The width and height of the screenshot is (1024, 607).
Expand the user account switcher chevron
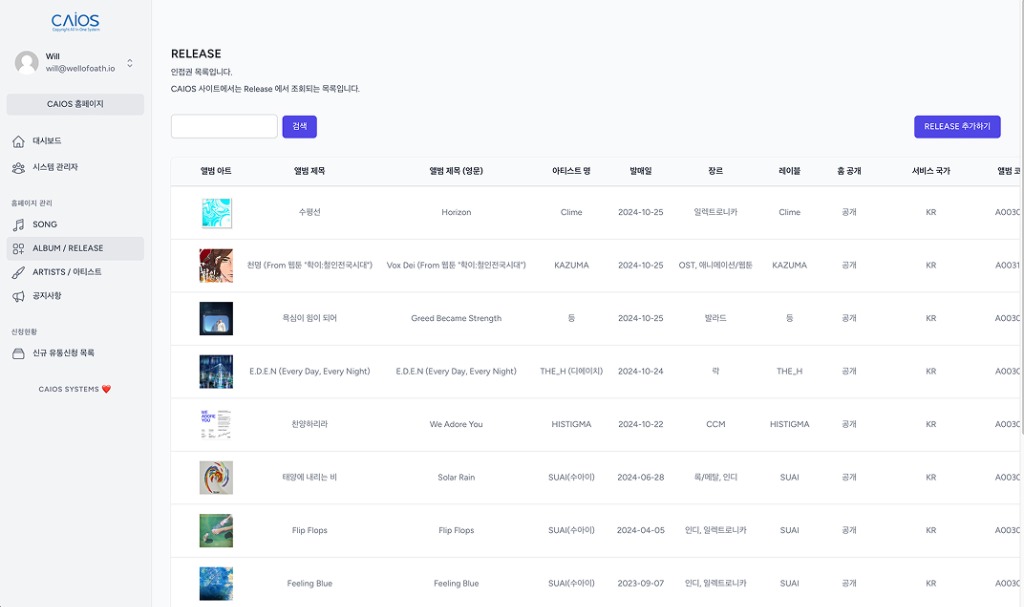click(x=130, y=63)
